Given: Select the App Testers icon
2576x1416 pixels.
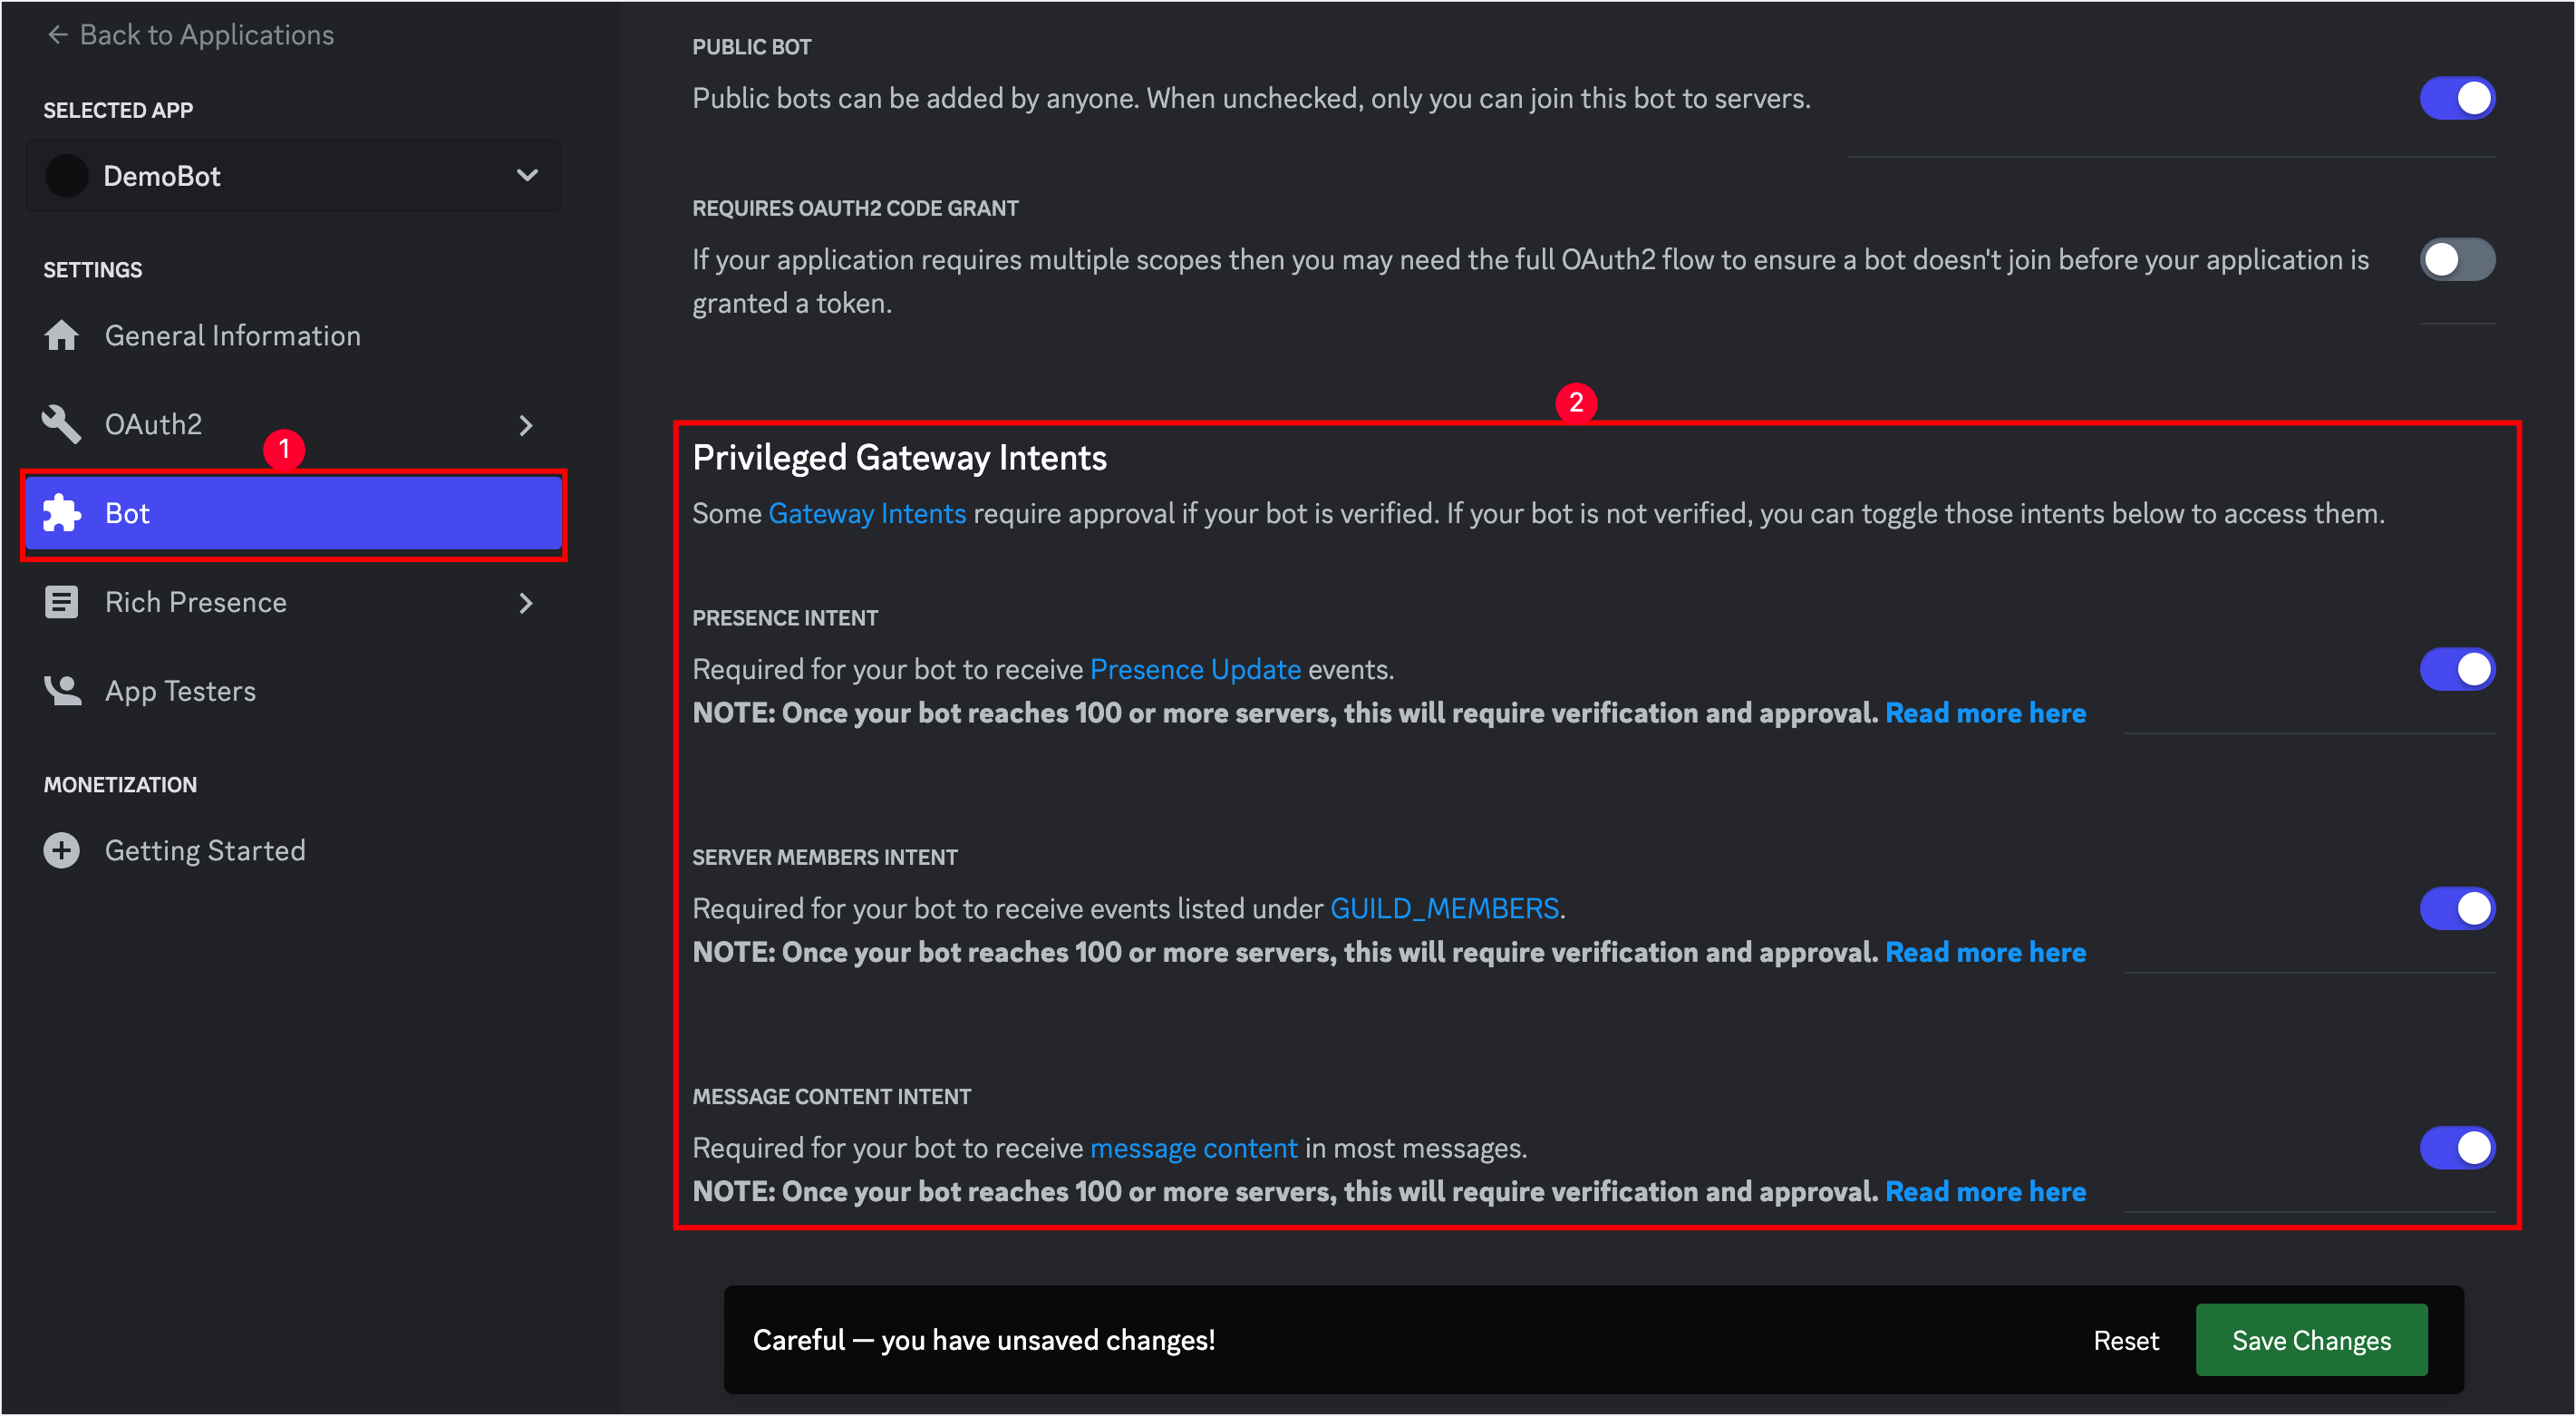Looking at the screenshot, I should pyautogui.click(x=61, y=690).
